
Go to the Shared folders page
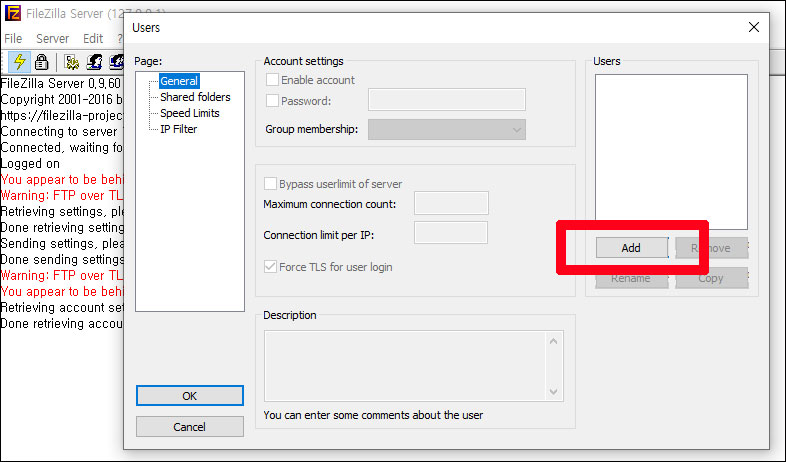(x=195, y=97)
